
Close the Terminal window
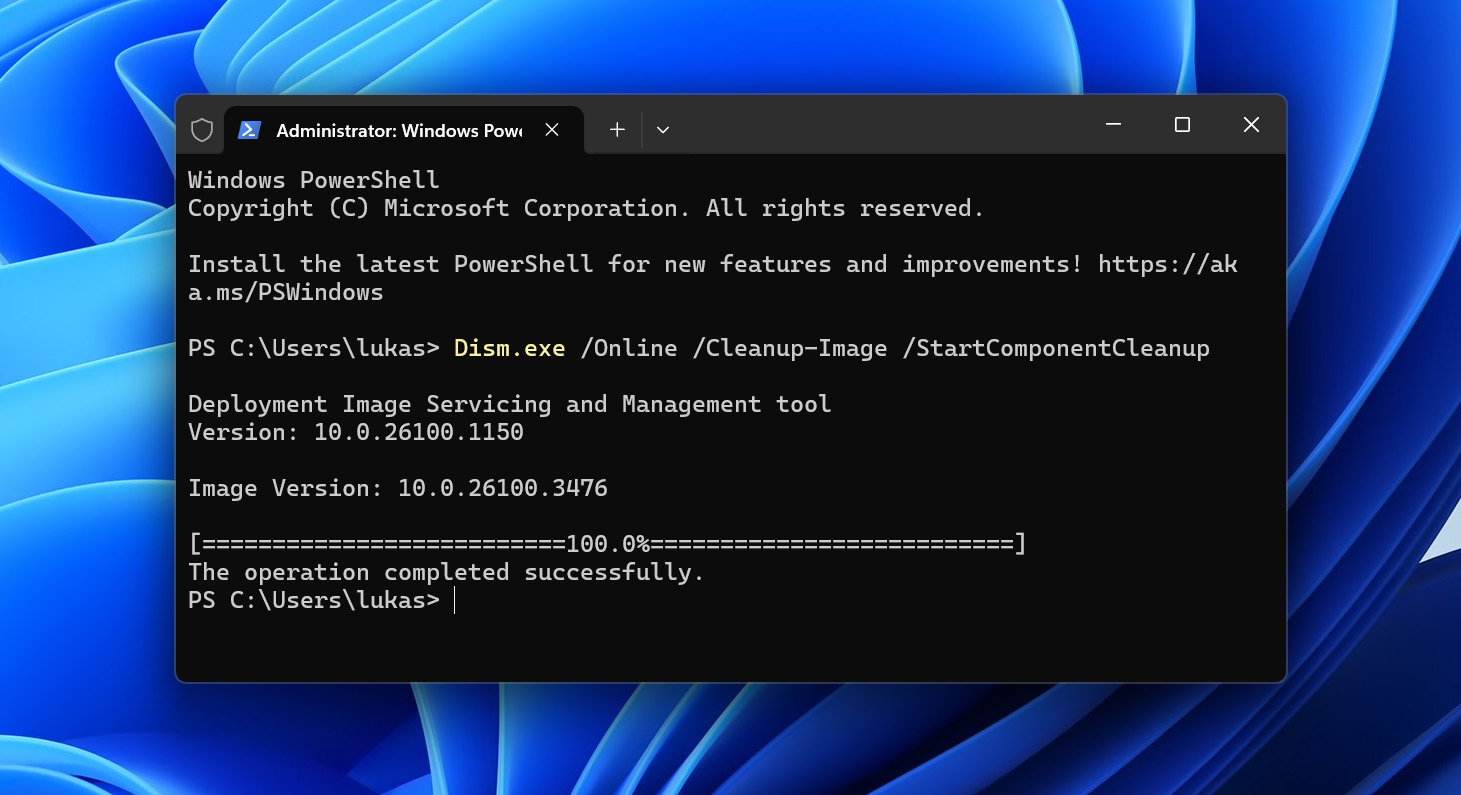[1251, 125]
